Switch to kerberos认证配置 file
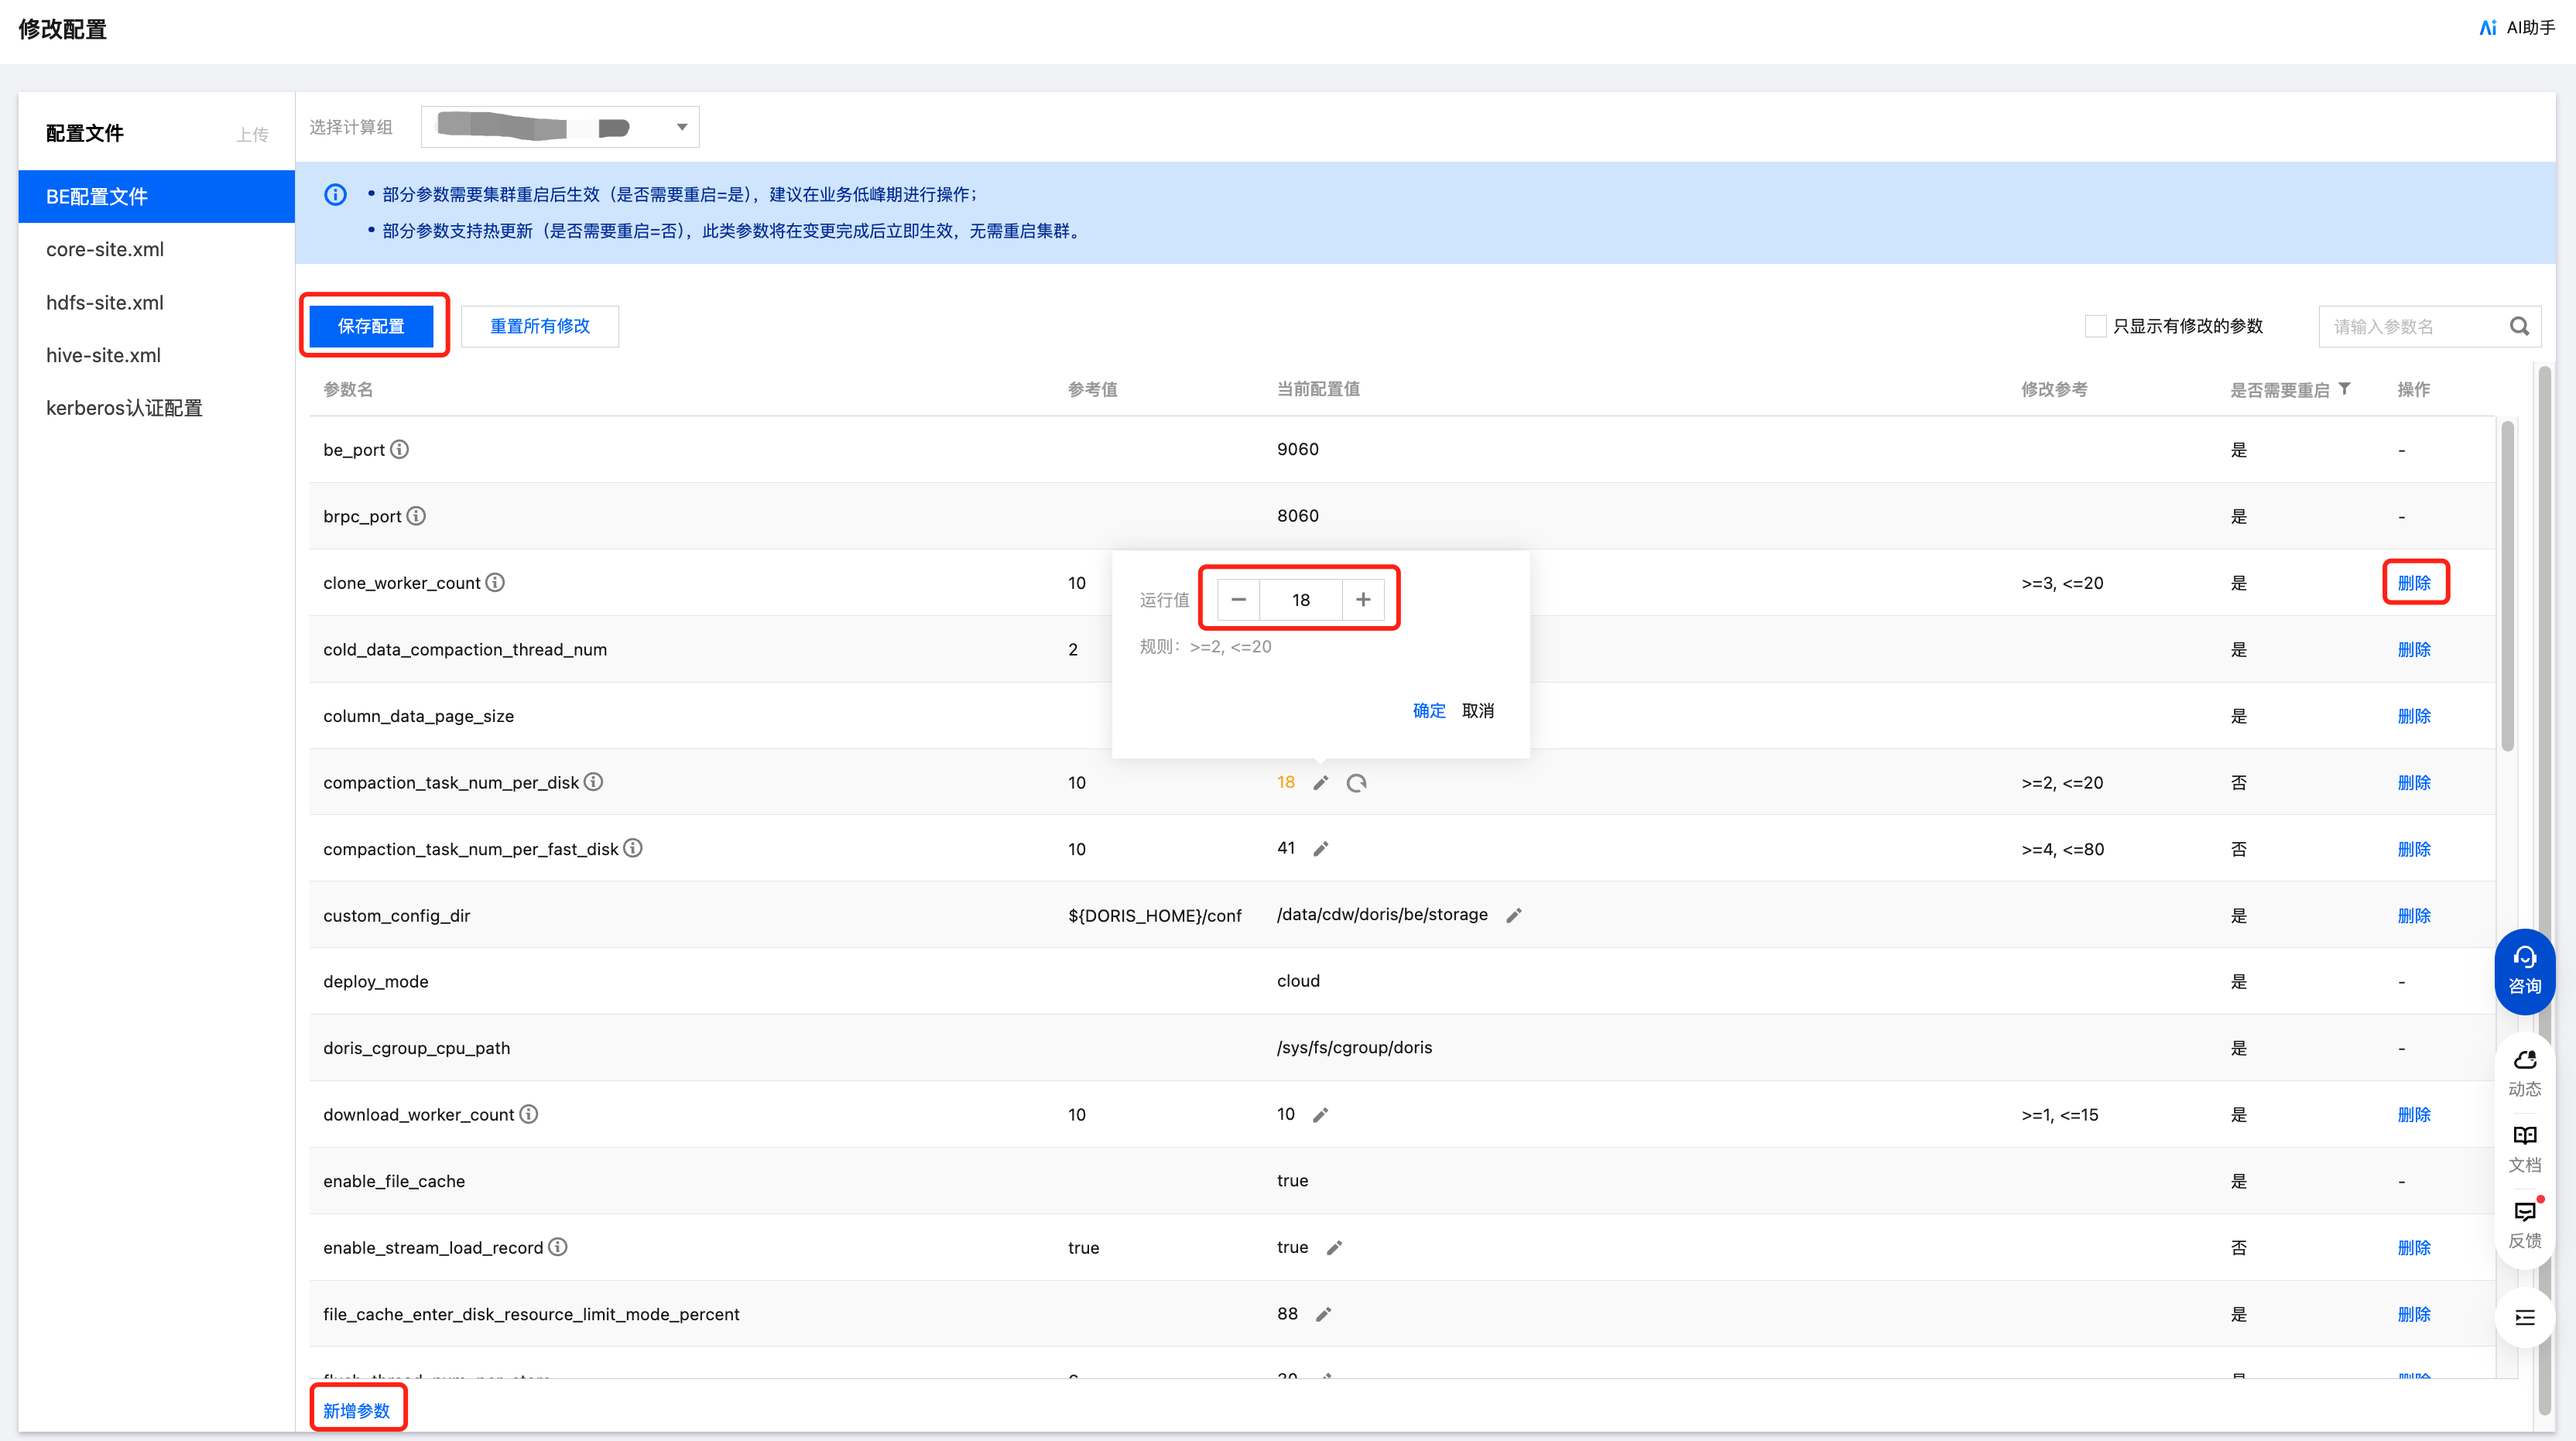 124,408
